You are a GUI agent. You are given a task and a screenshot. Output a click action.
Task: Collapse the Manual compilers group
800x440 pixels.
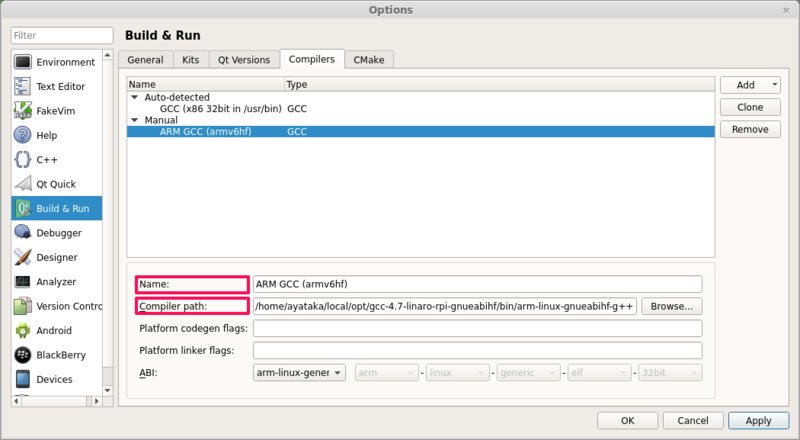coord(135,120)
